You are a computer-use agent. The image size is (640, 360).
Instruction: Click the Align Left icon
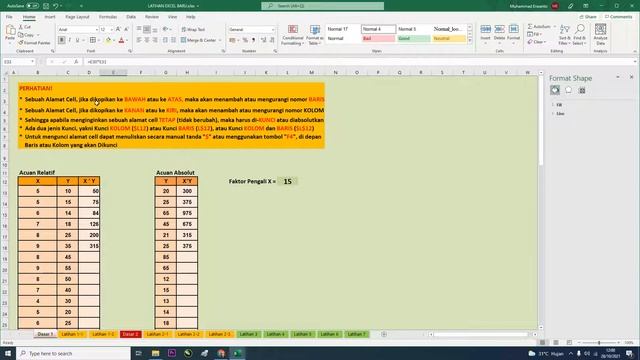click(x=139, y=40)
